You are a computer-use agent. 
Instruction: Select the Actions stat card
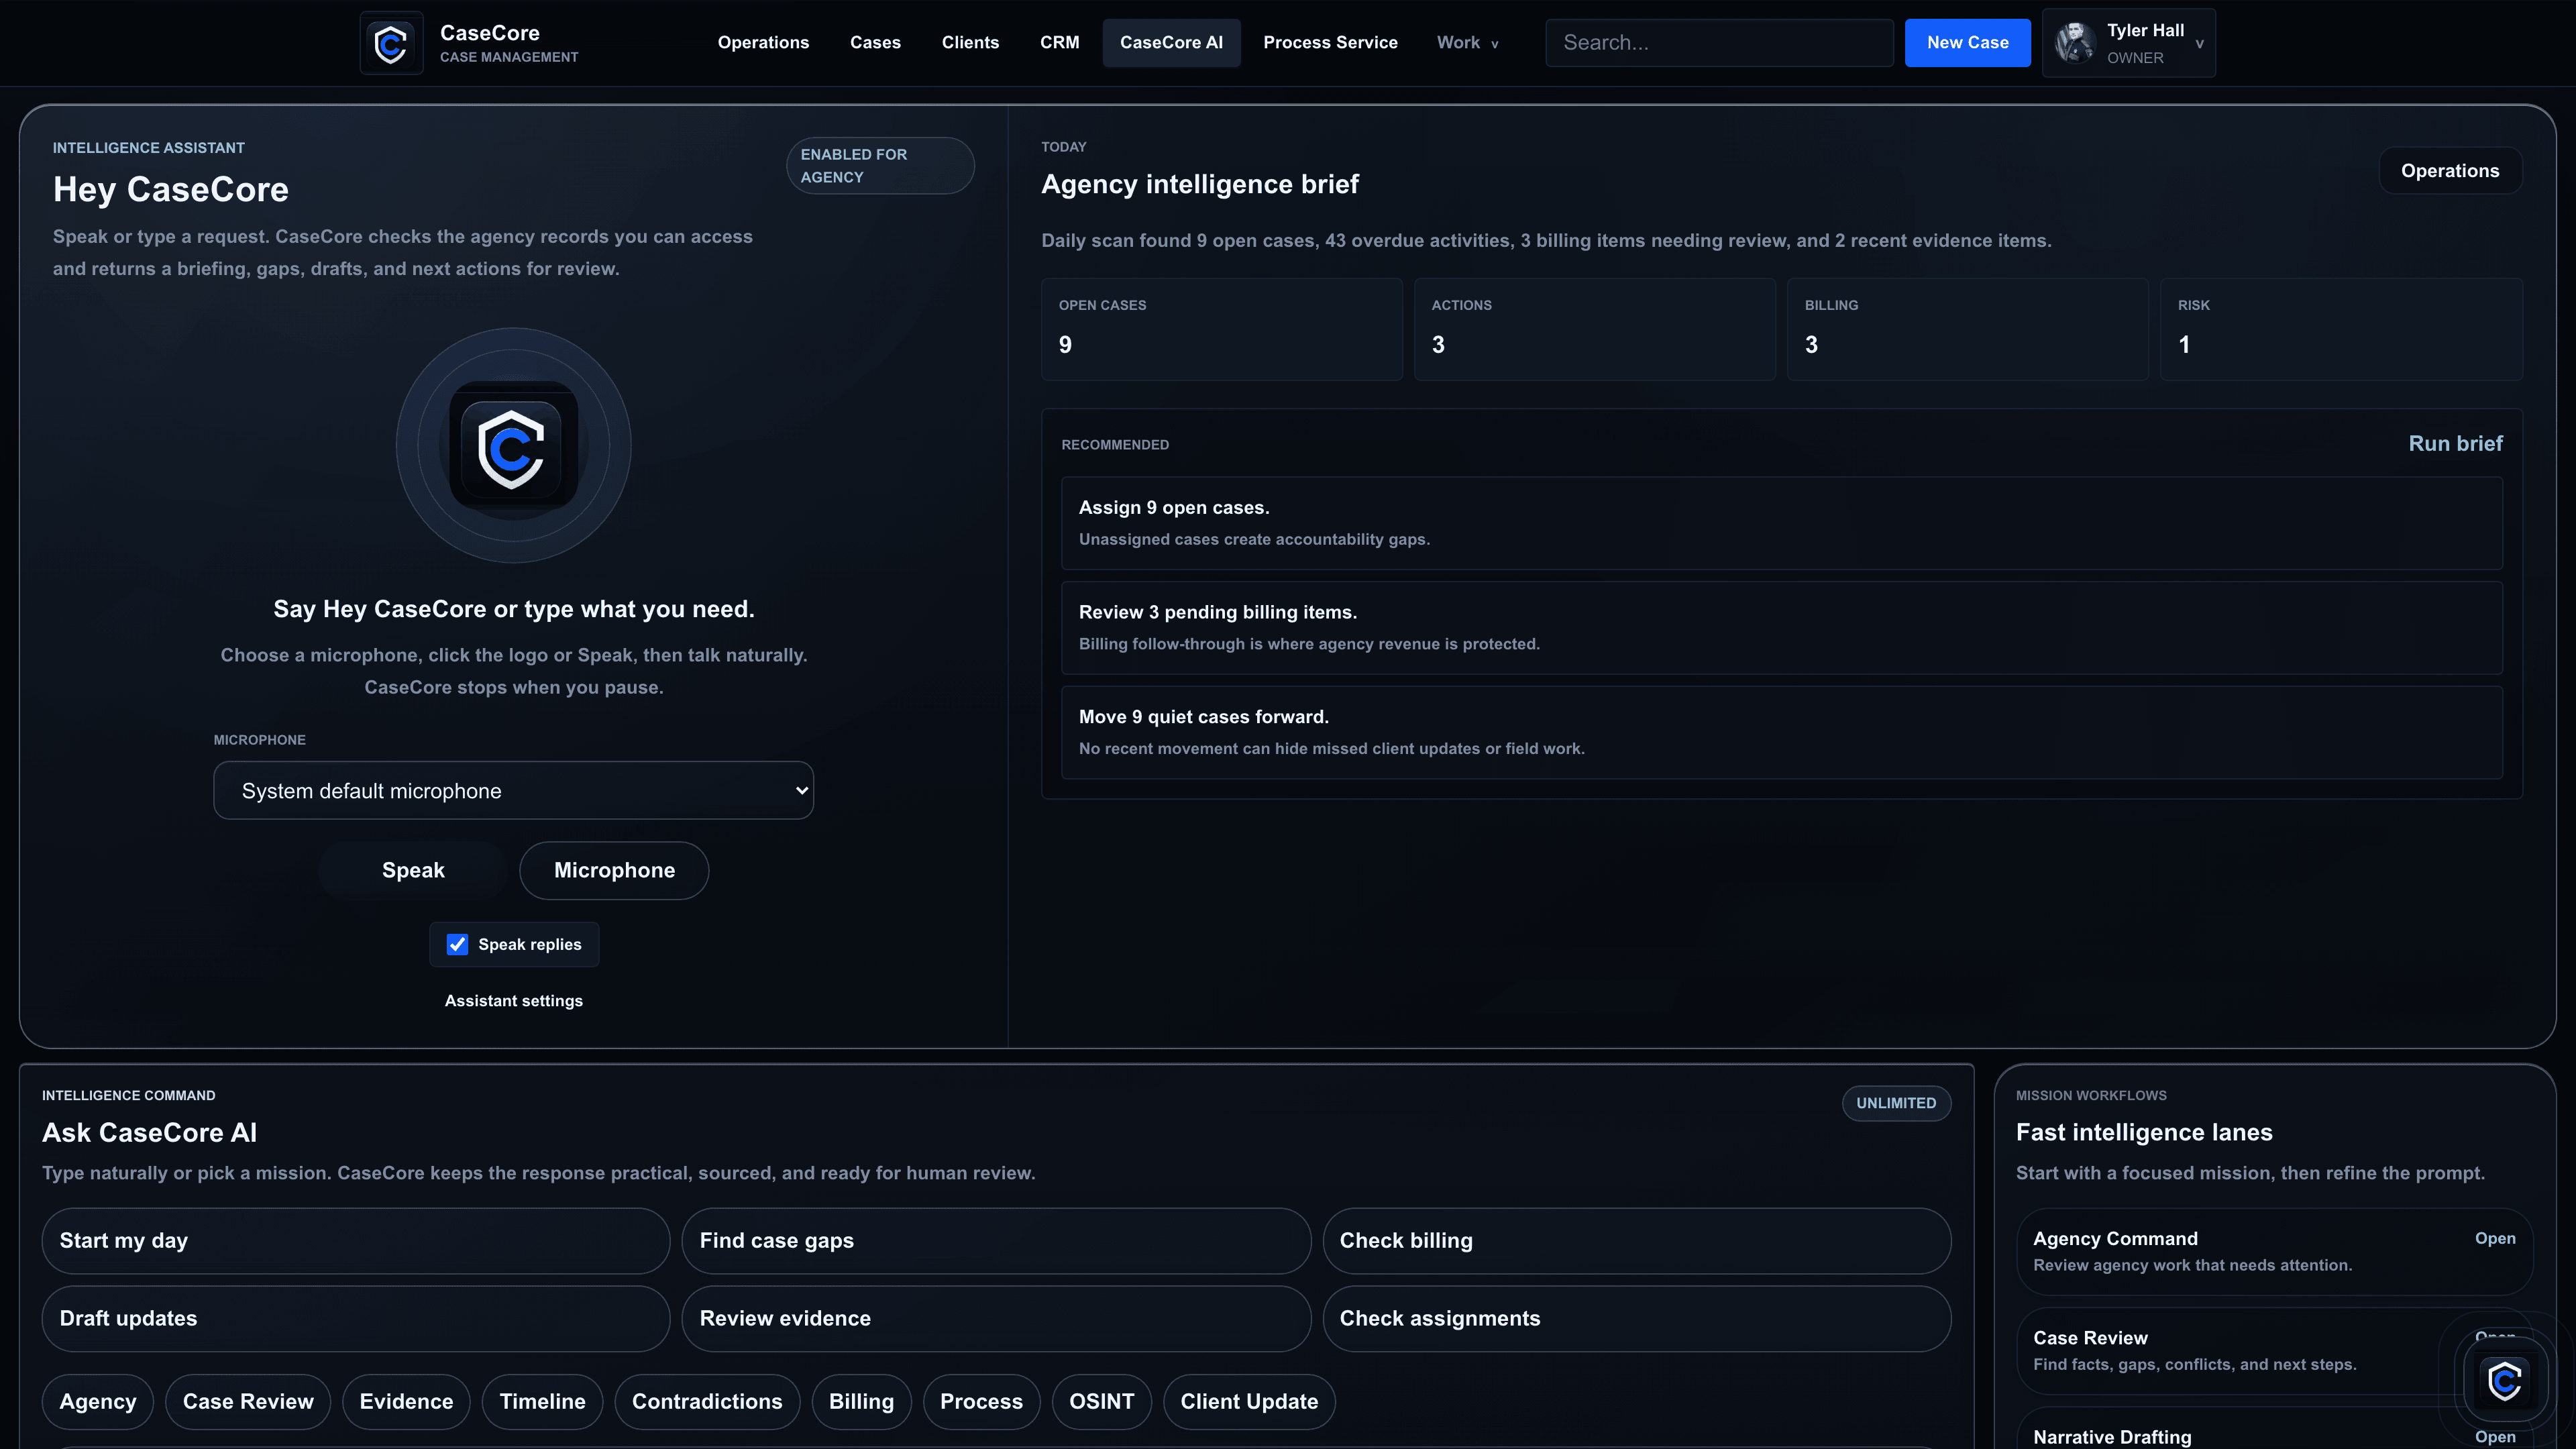[x=1594, y=329]
